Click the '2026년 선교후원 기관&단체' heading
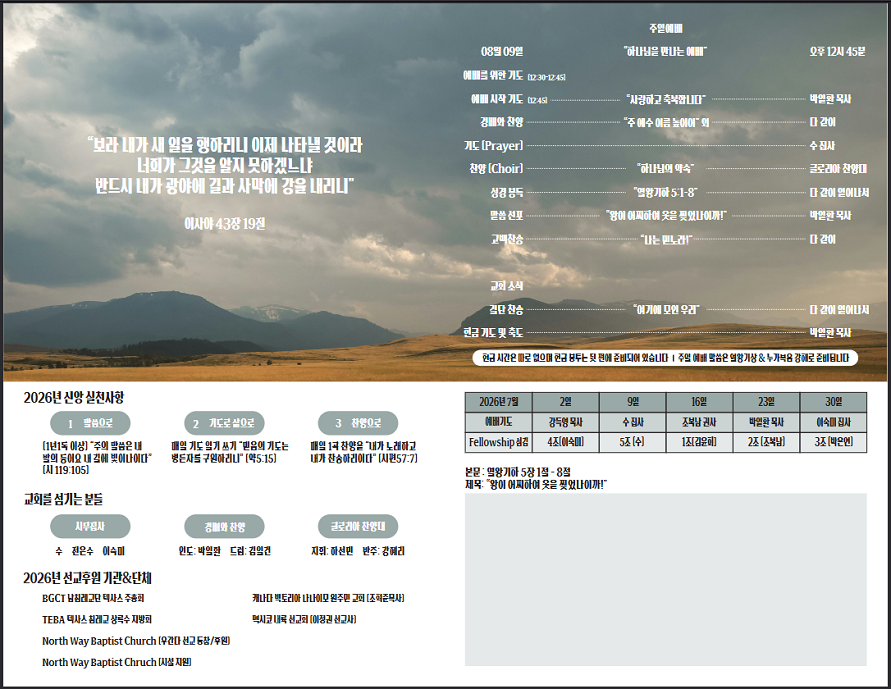 point(87,578)
